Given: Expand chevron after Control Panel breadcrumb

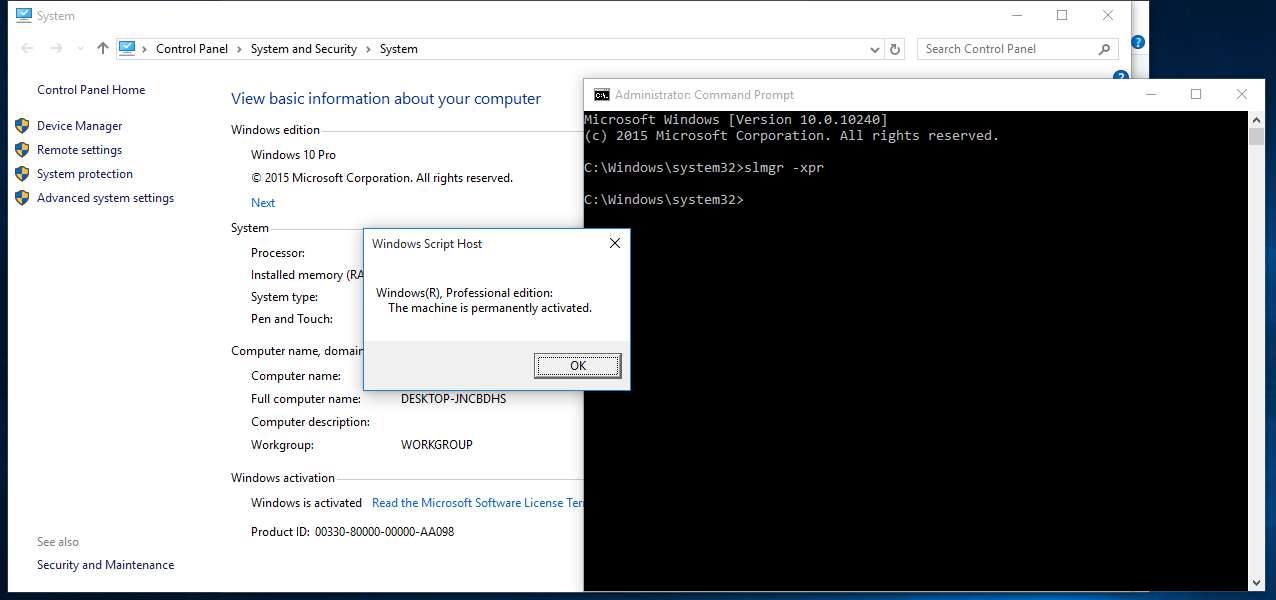Looking at the screenshot, I should click(x=240, y=49).
